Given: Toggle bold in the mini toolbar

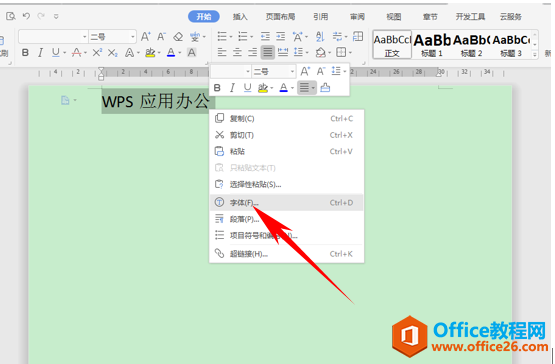Looking at the screenshot, I should [217, 87].
